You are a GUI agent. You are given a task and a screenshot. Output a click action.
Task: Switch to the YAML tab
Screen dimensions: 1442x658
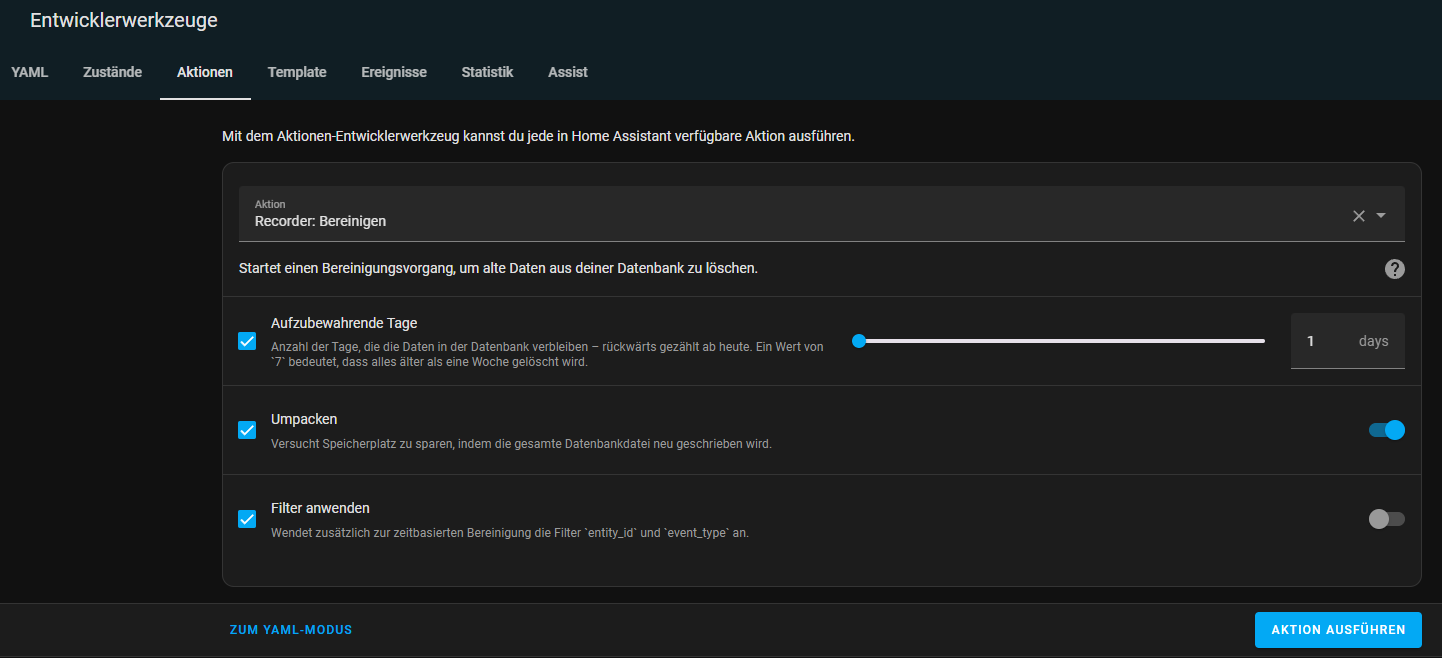point(29,72)
